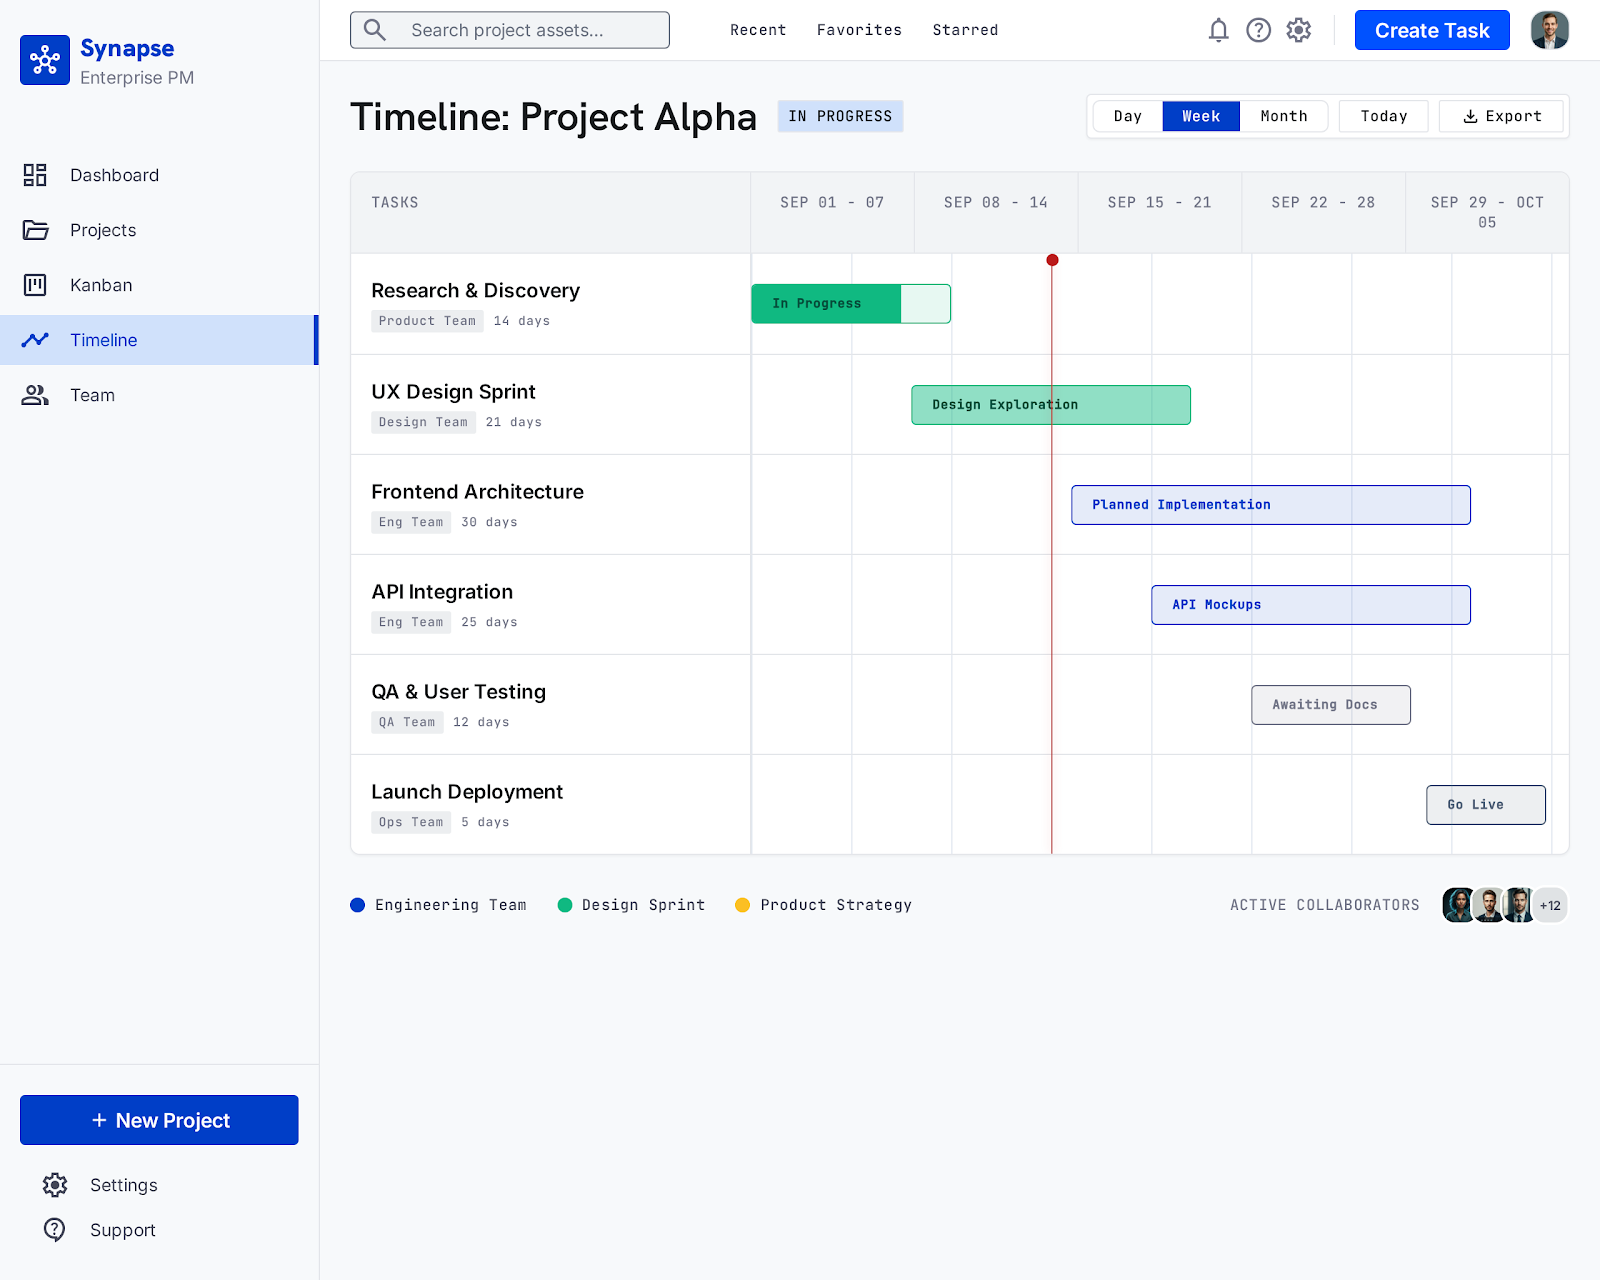Open the help question-mark icon in header
This screenshot has width=1600, height=1280.
(1258, 30)
